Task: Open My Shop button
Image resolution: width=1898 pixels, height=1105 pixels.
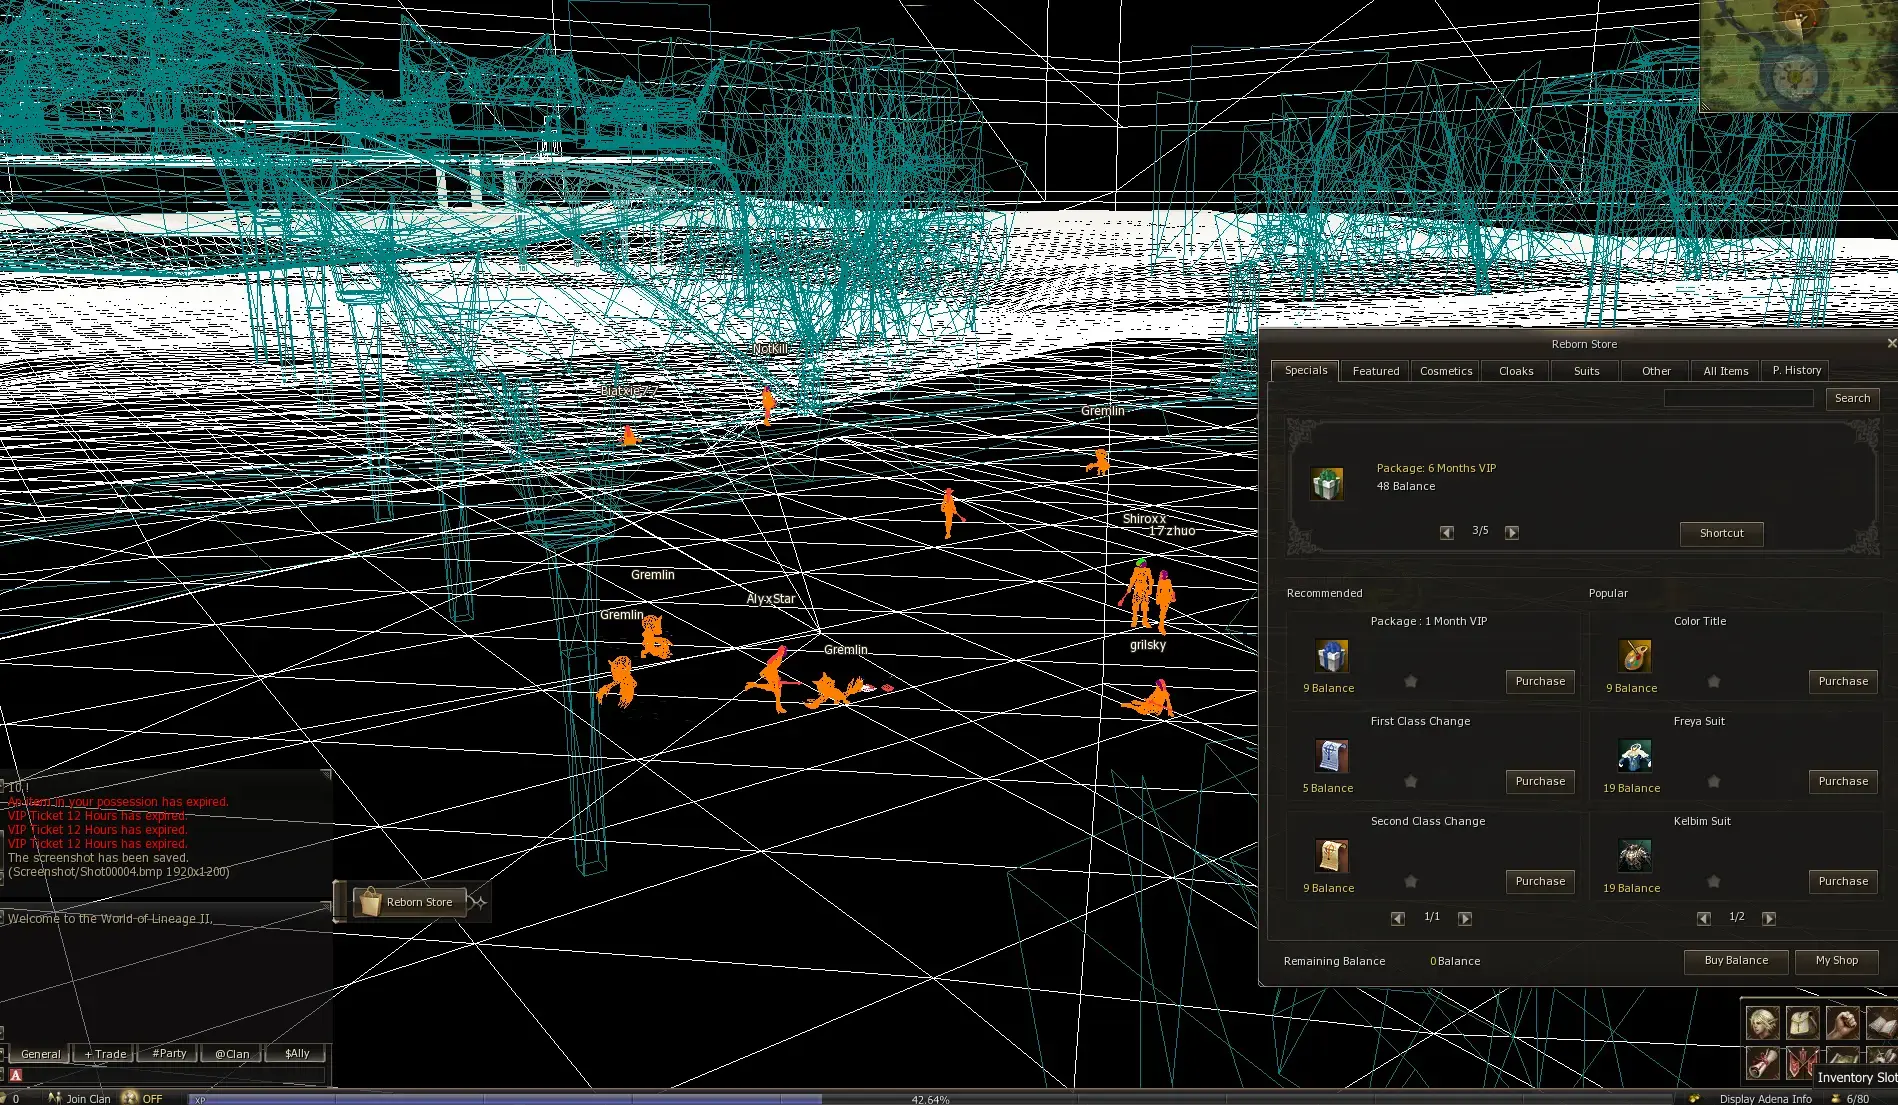Action: (x=1837, y=961)
